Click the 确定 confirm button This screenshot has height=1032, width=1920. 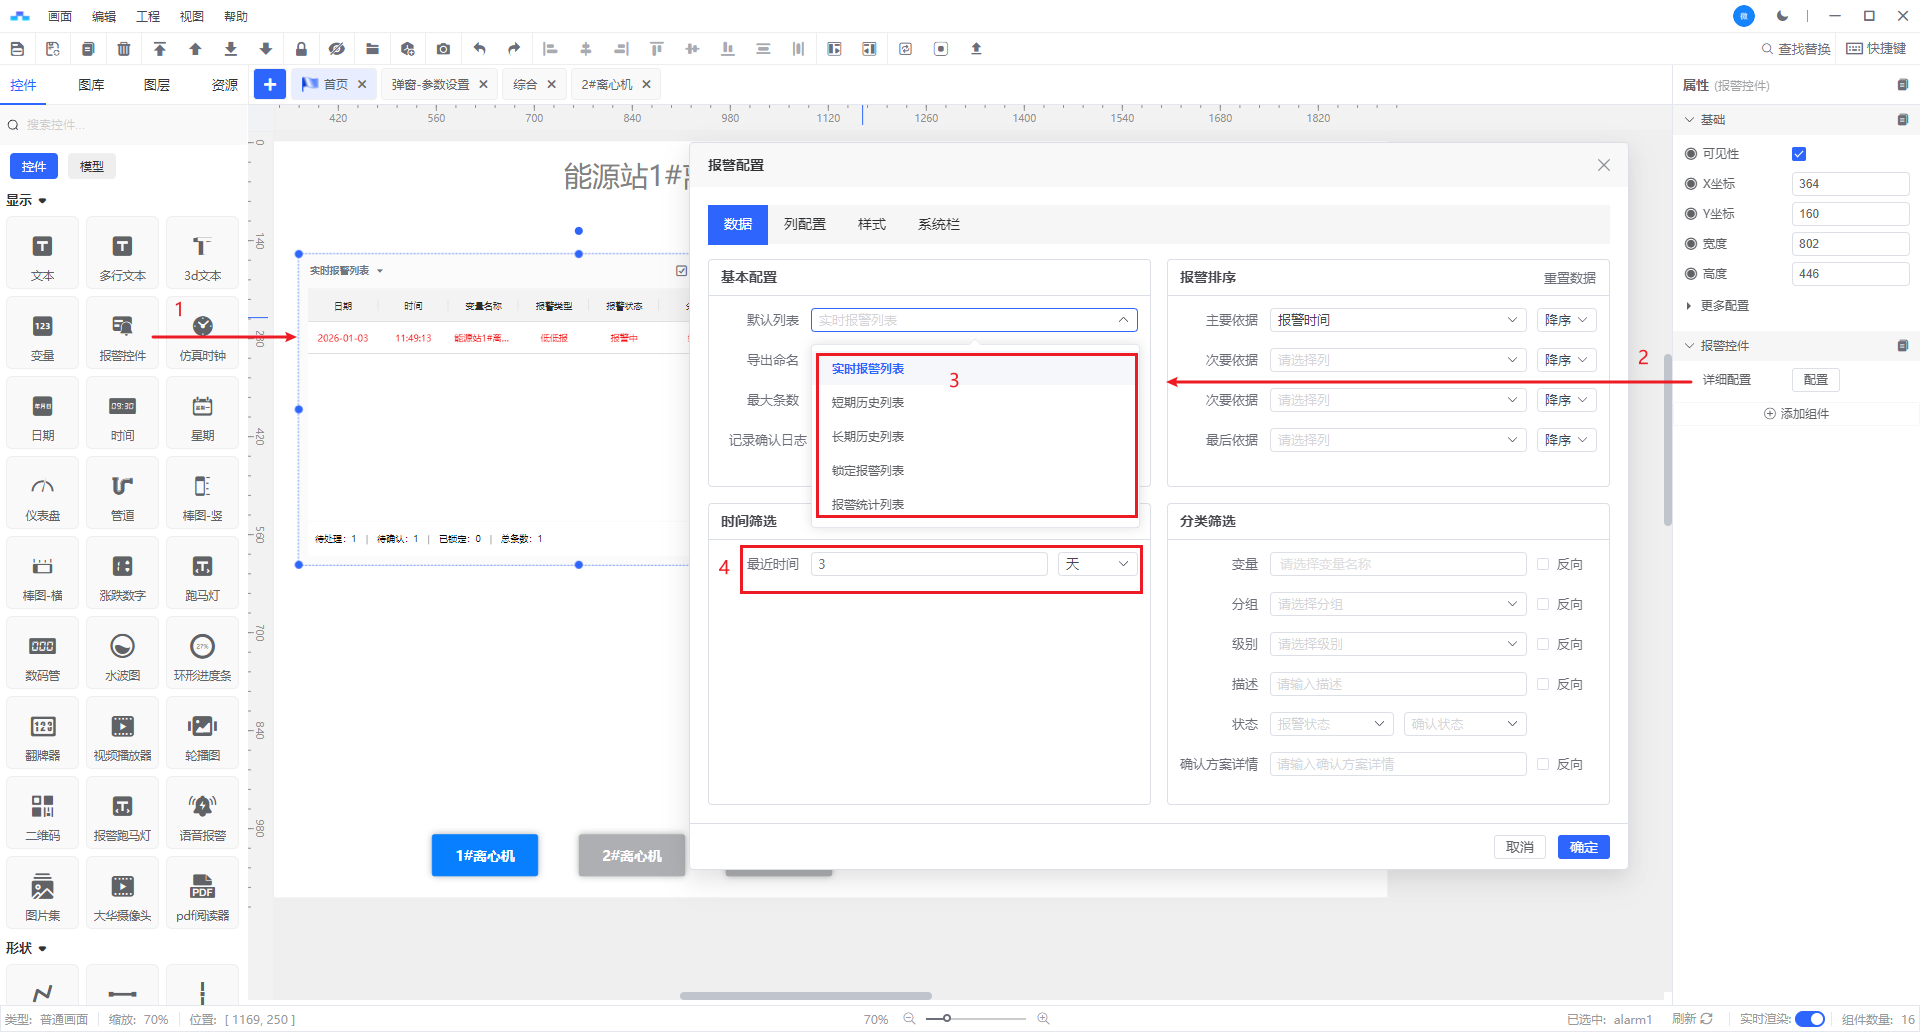(1583, 848)
